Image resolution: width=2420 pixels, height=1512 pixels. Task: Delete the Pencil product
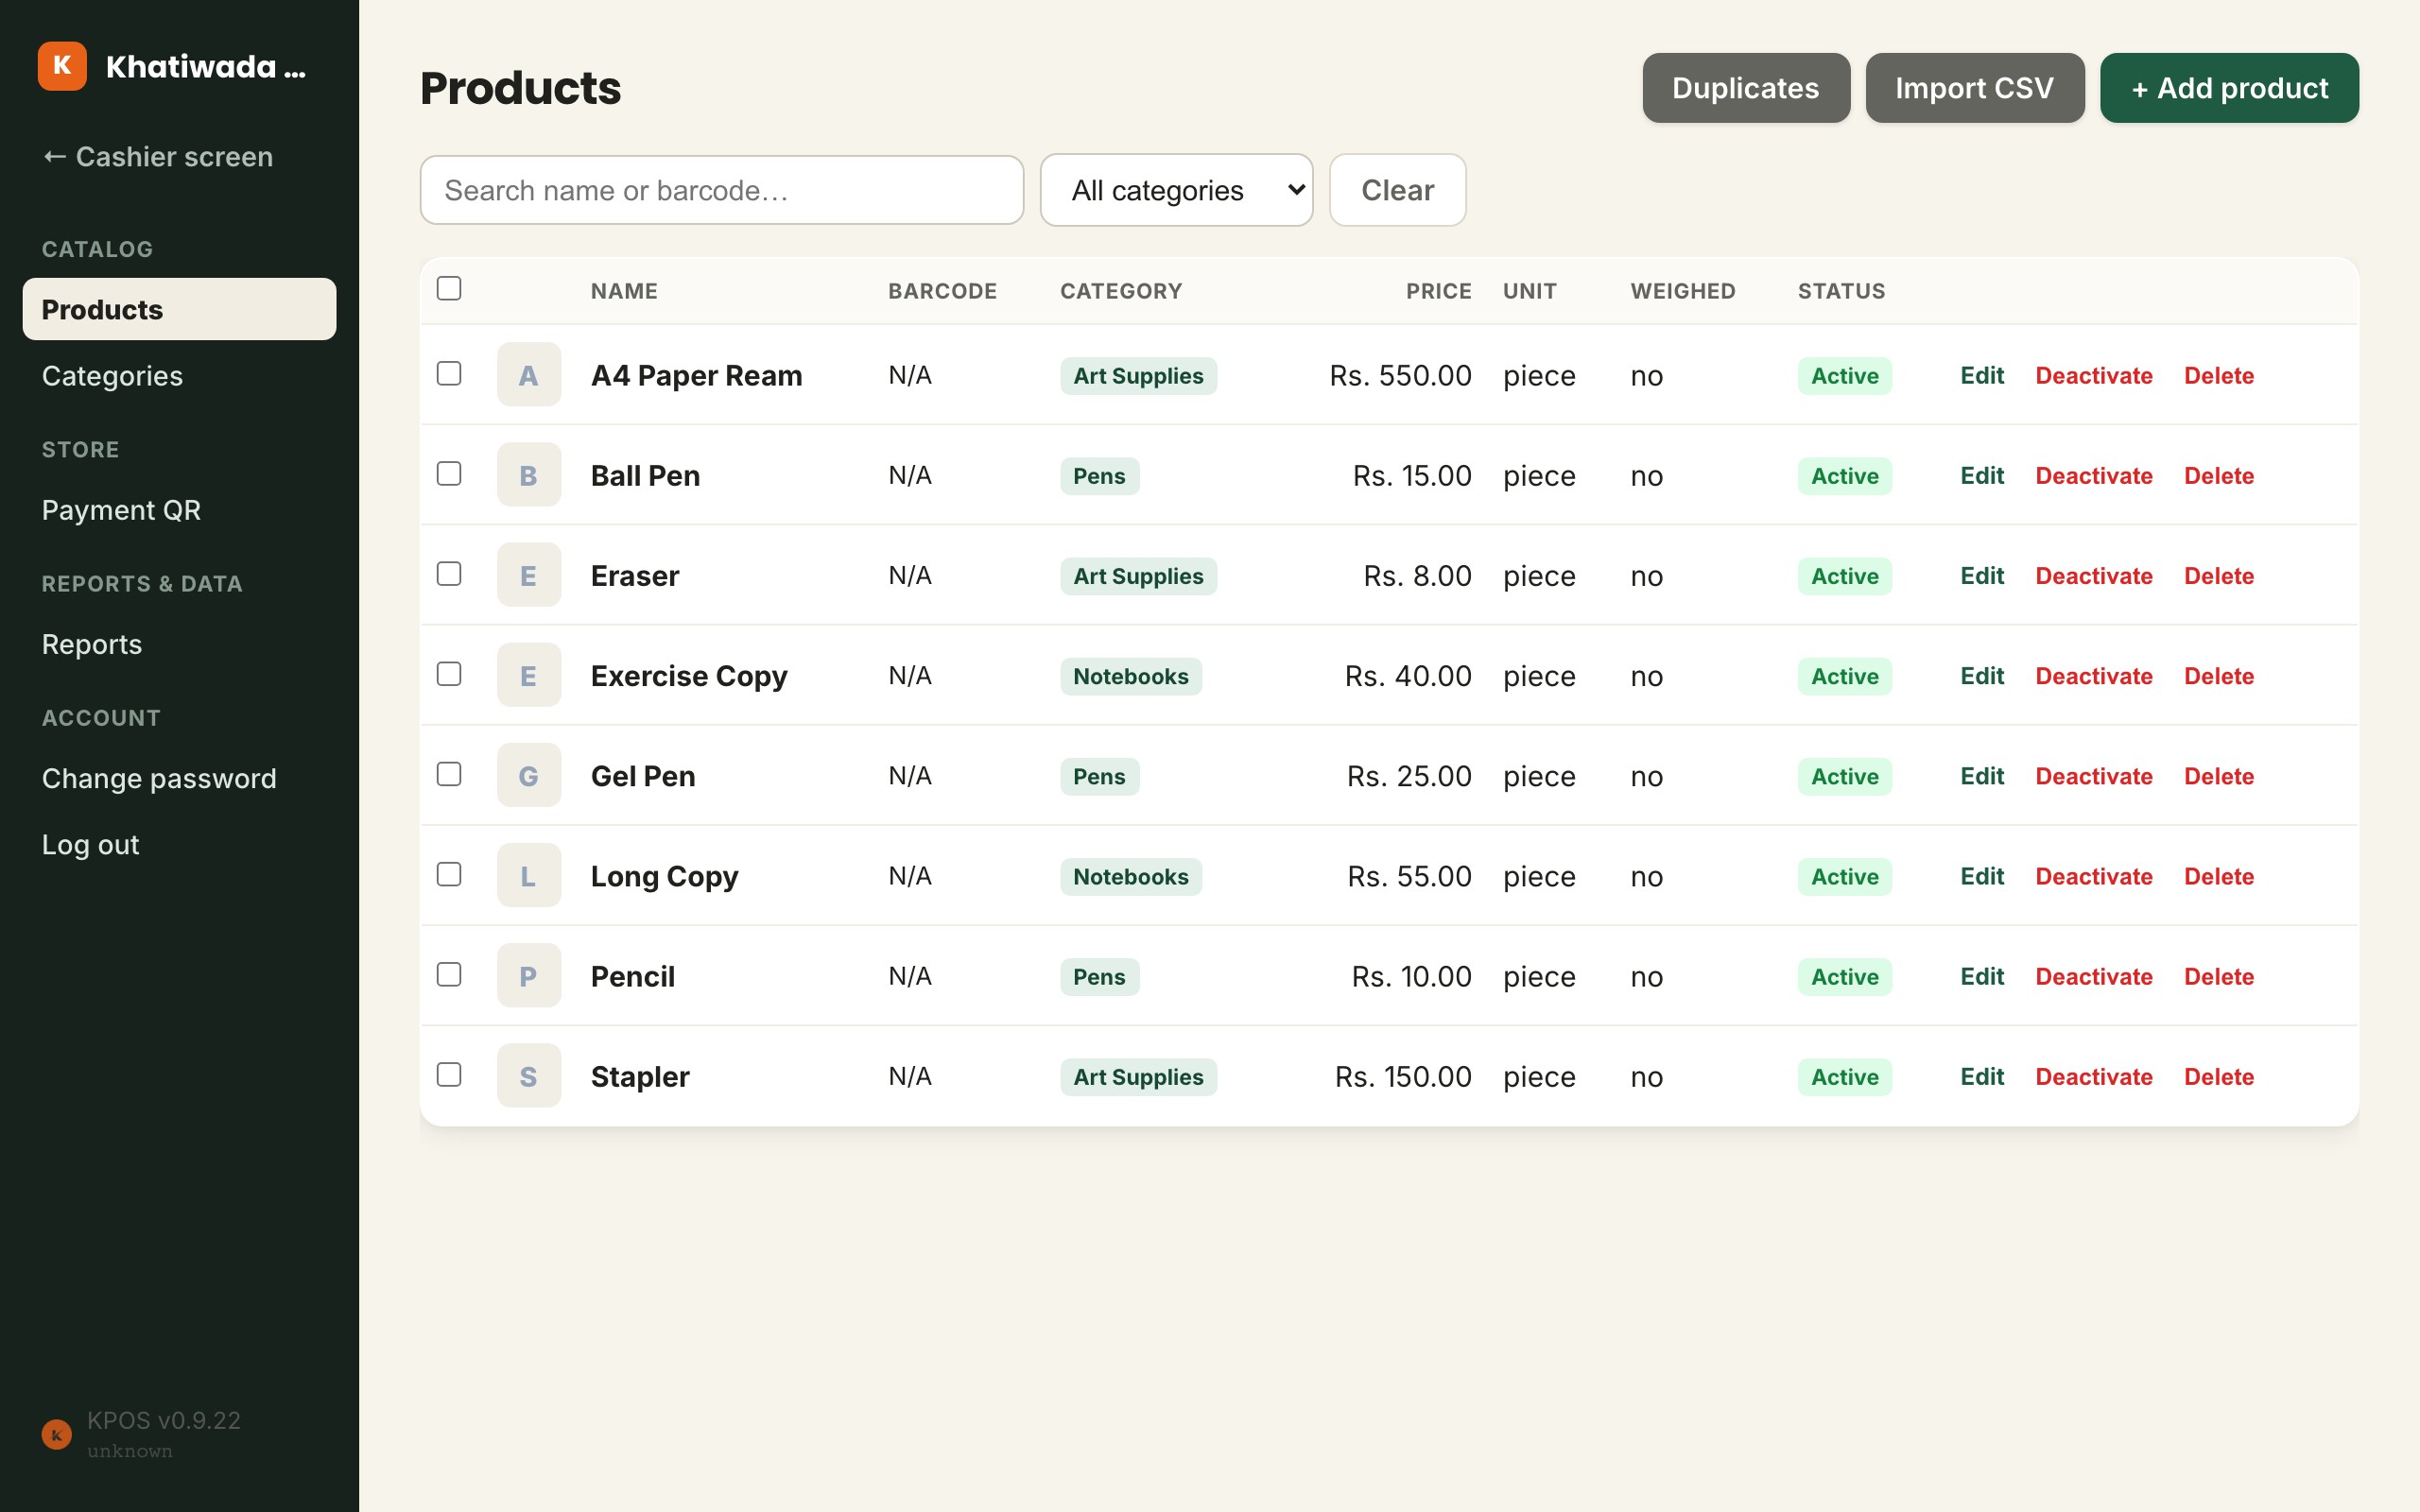(2218, 976)
